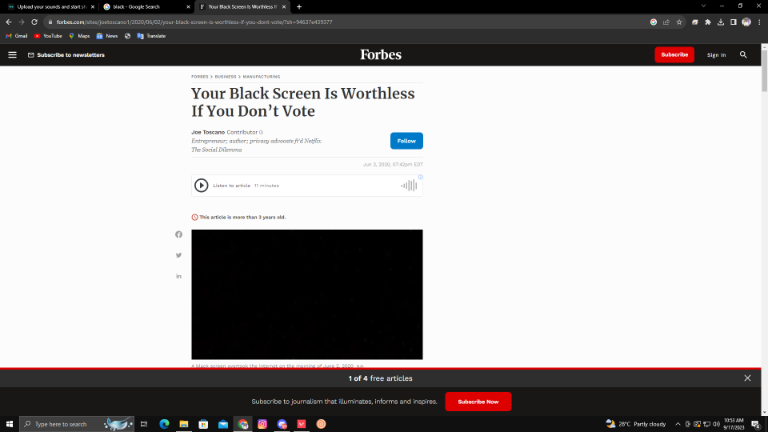Share article on LinkedIn
Image resolution: width=768 pixels, height=432 pixels.
tap(179, 276)
